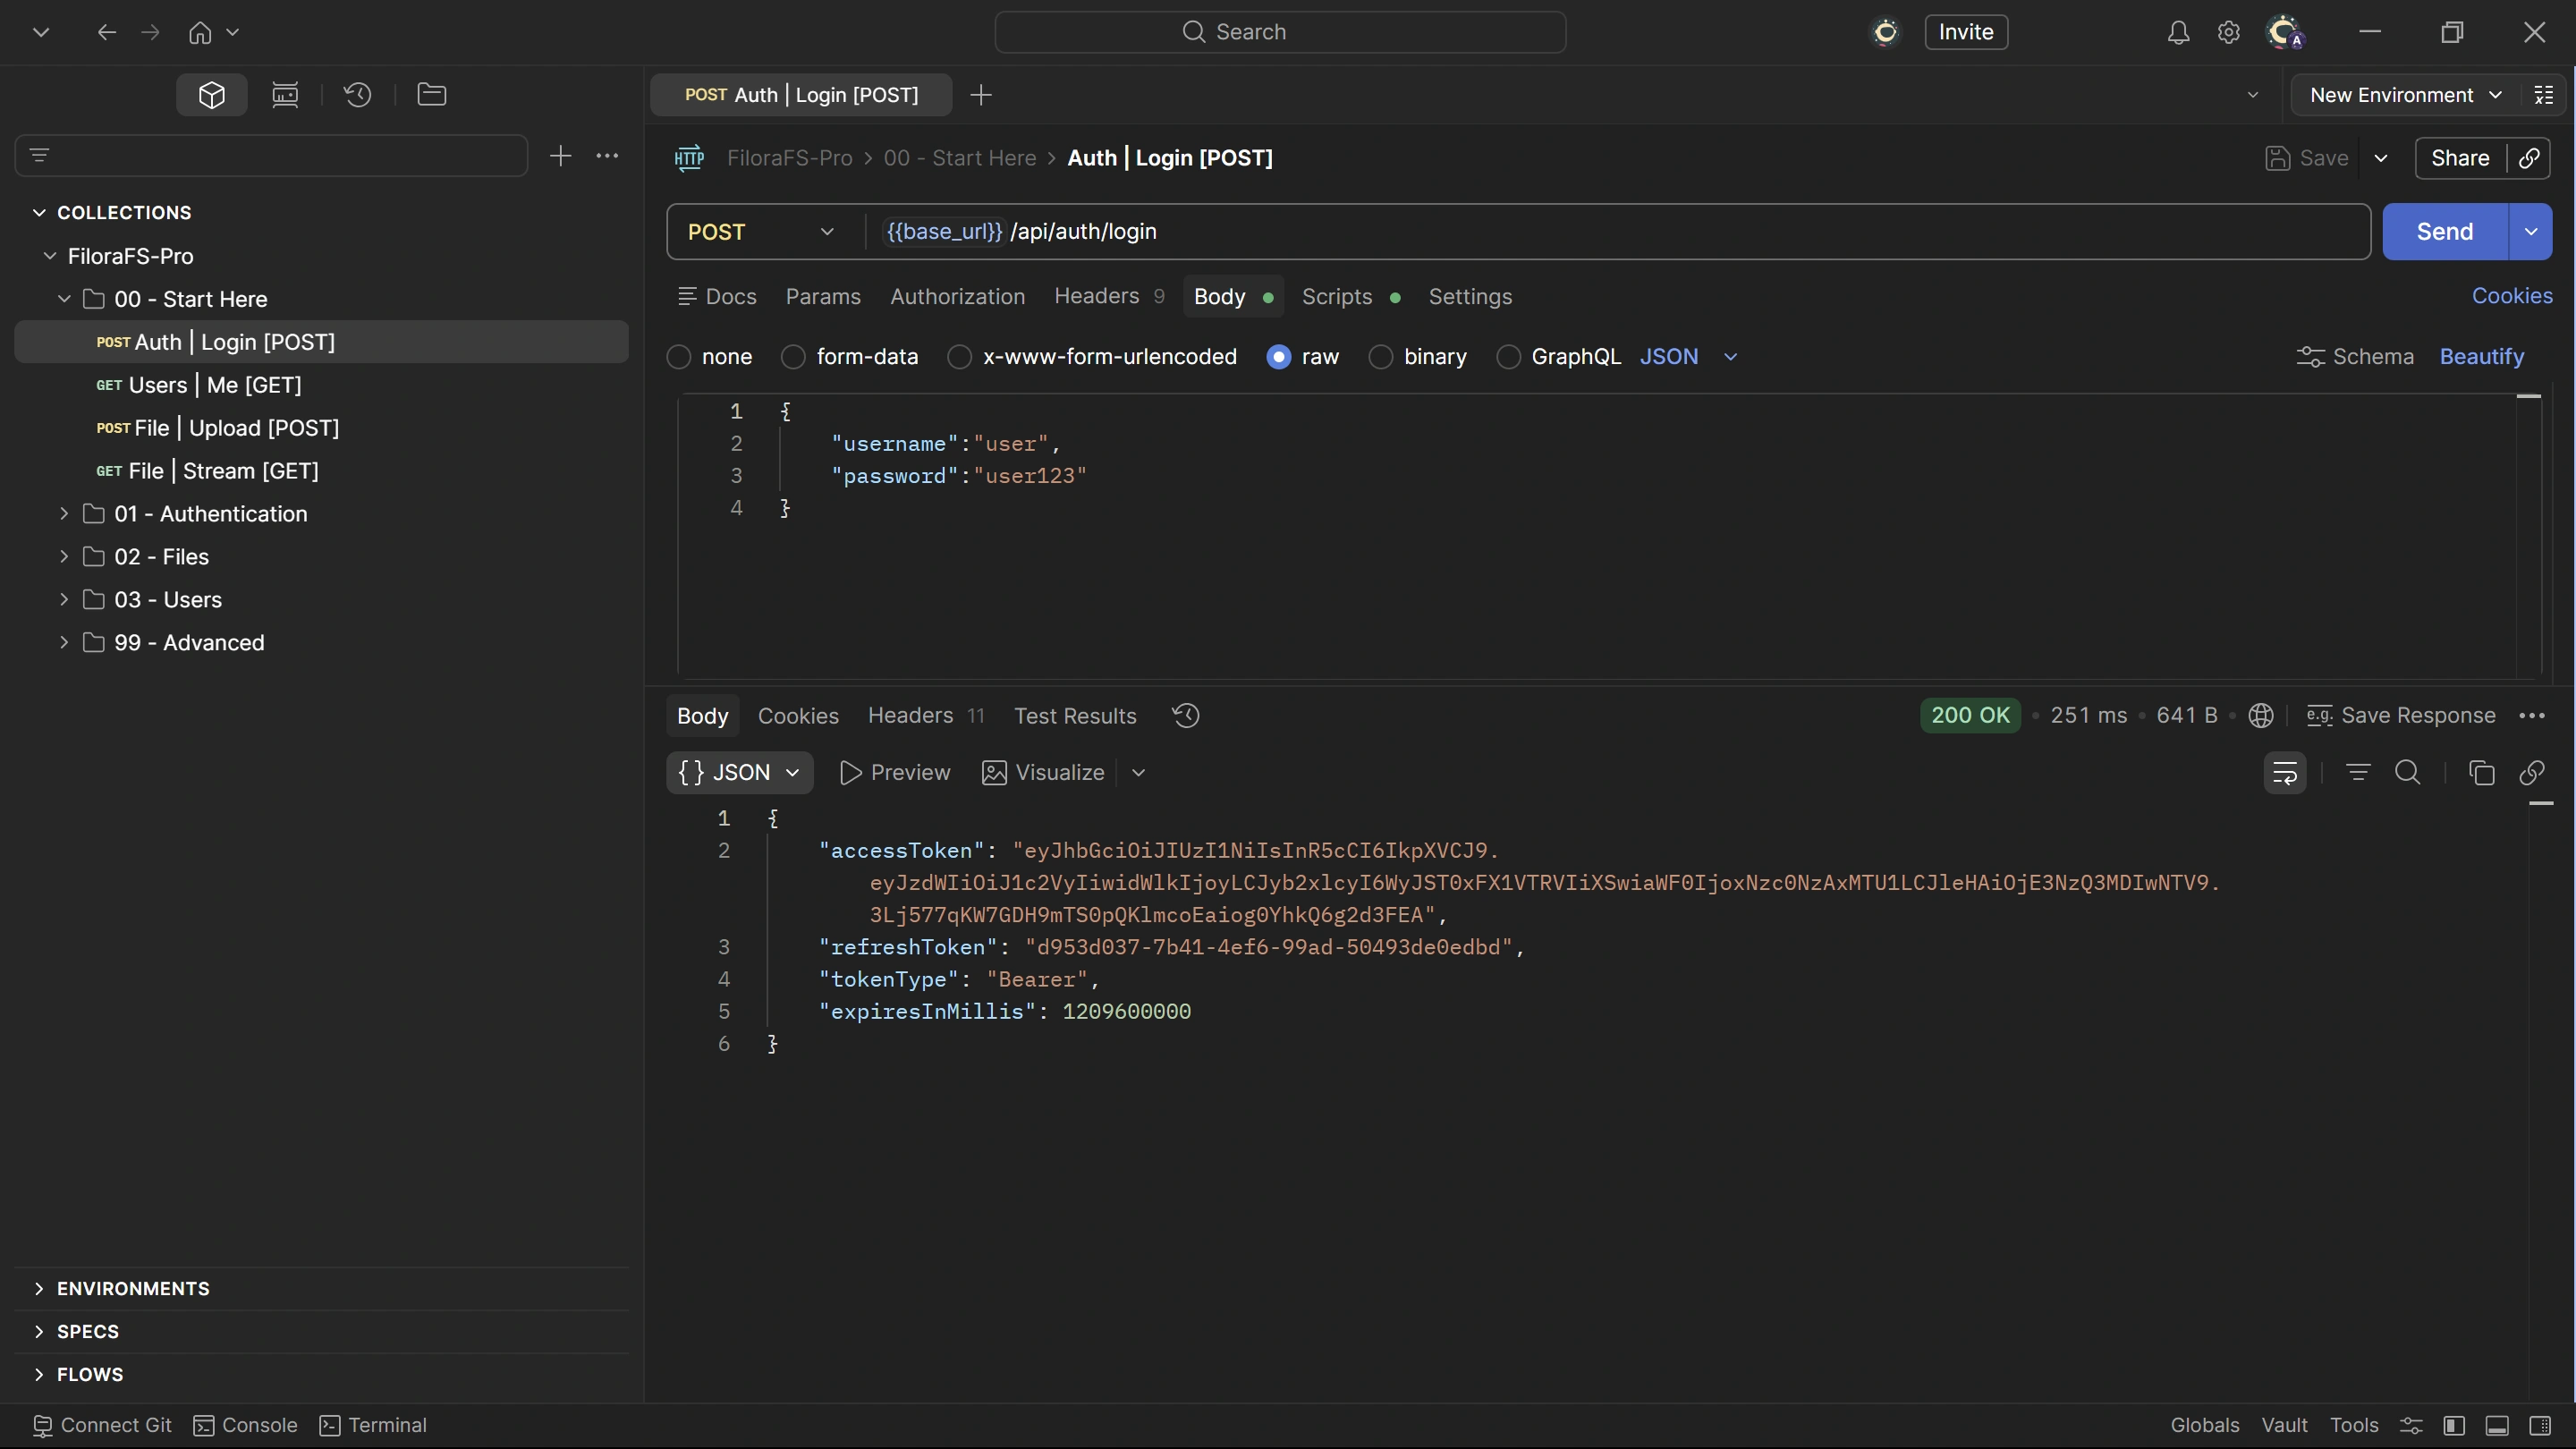View the Test Results response tab
The image size is (2576, 1449).
tap(1075, 716)
